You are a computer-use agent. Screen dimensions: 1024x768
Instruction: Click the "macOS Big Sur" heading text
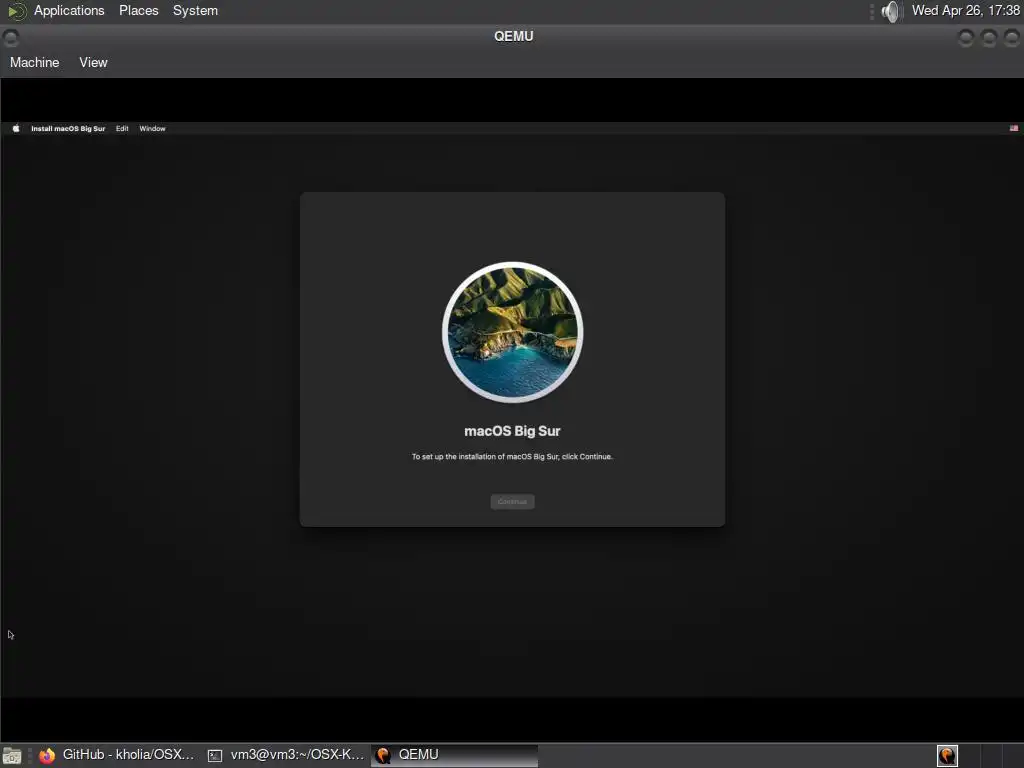(512, 431)
